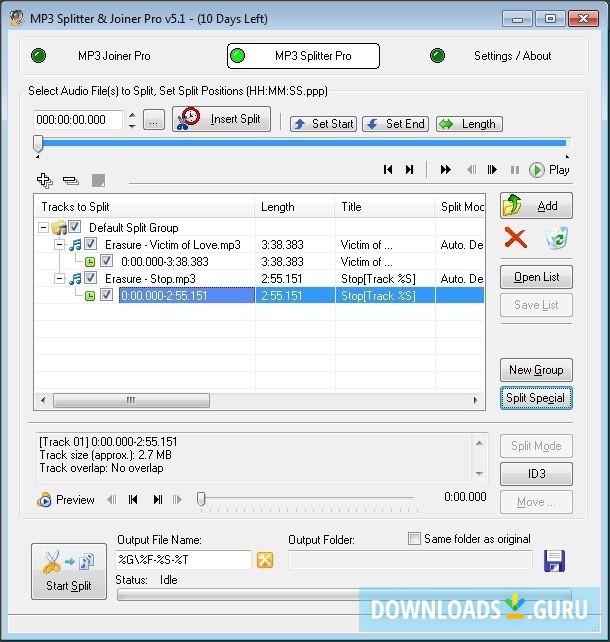Click the Start Split button
This screenshot has width=610, height=642.
69,572
